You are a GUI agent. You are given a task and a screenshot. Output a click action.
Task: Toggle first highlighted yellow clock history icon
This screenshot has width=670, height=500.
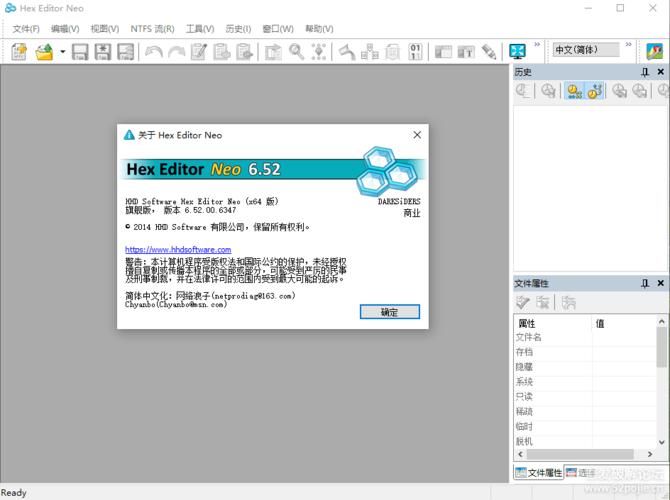point(574,91)
